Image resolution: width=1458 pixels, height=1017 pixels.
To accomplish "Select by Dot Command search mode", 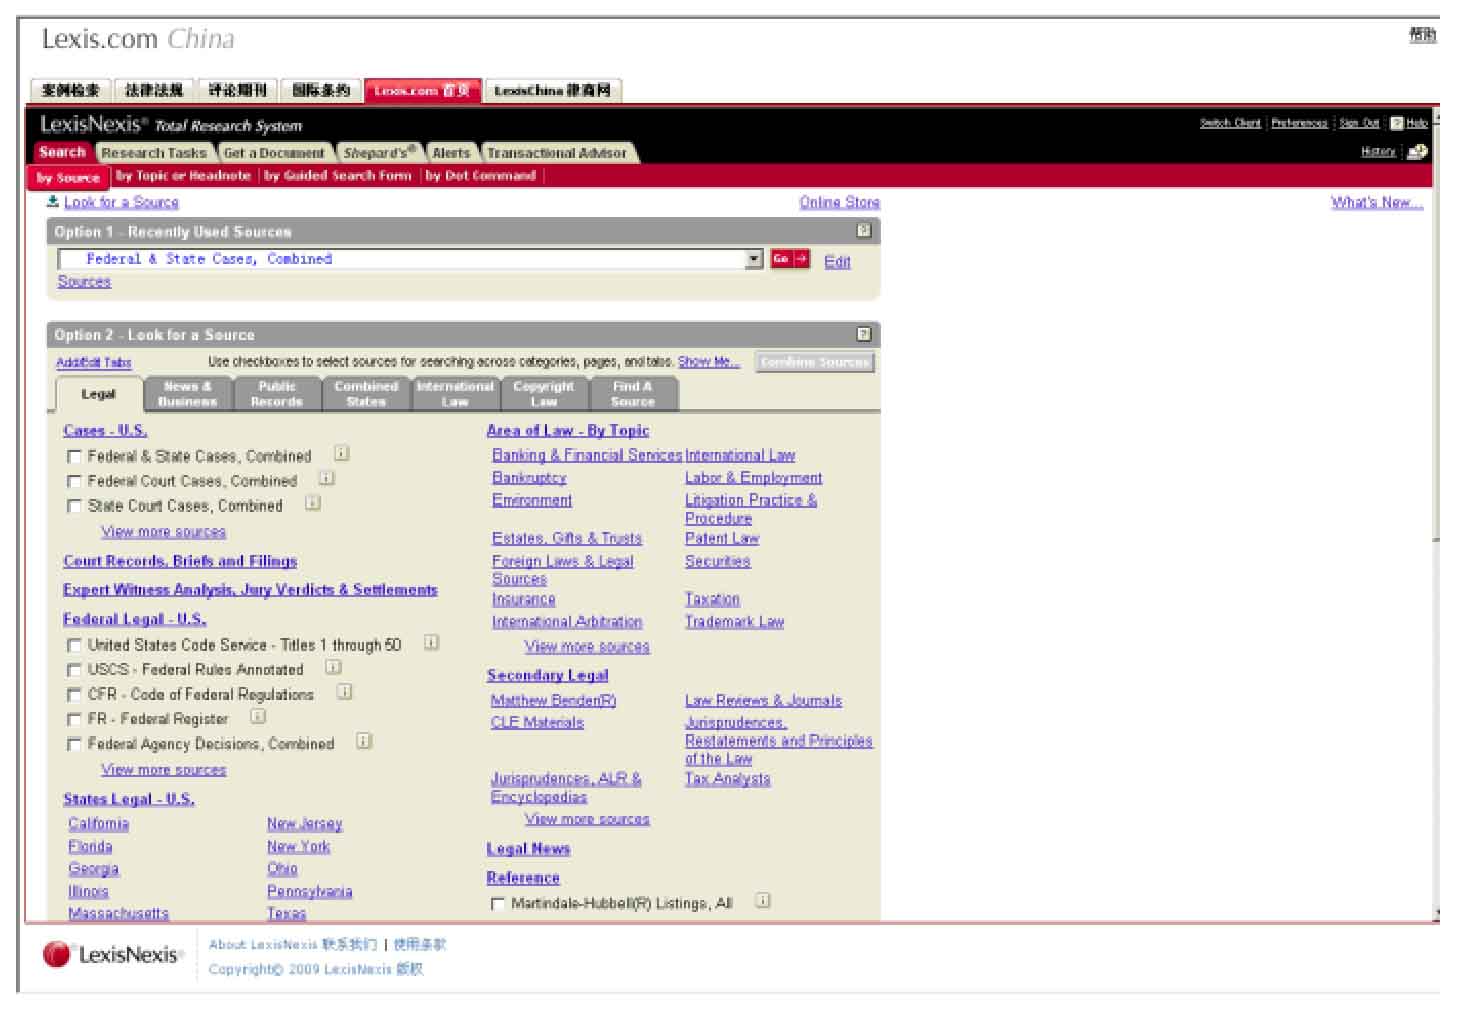I will (481, 176).
